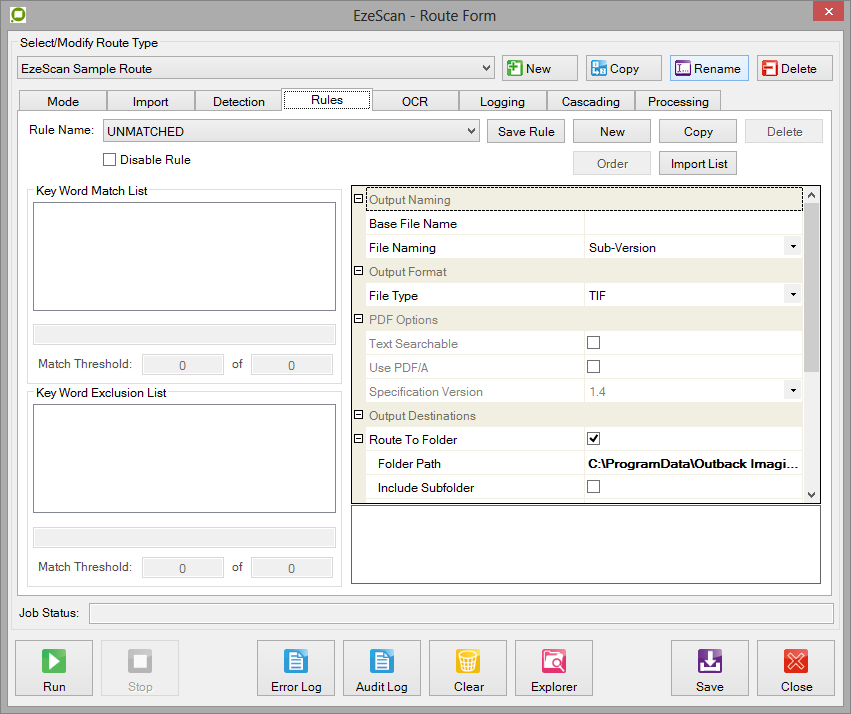Viewport: 851px width, 714px height.
Task: Click the Base File Name value field
Action: pyautogui.click(x=692, y=224)
